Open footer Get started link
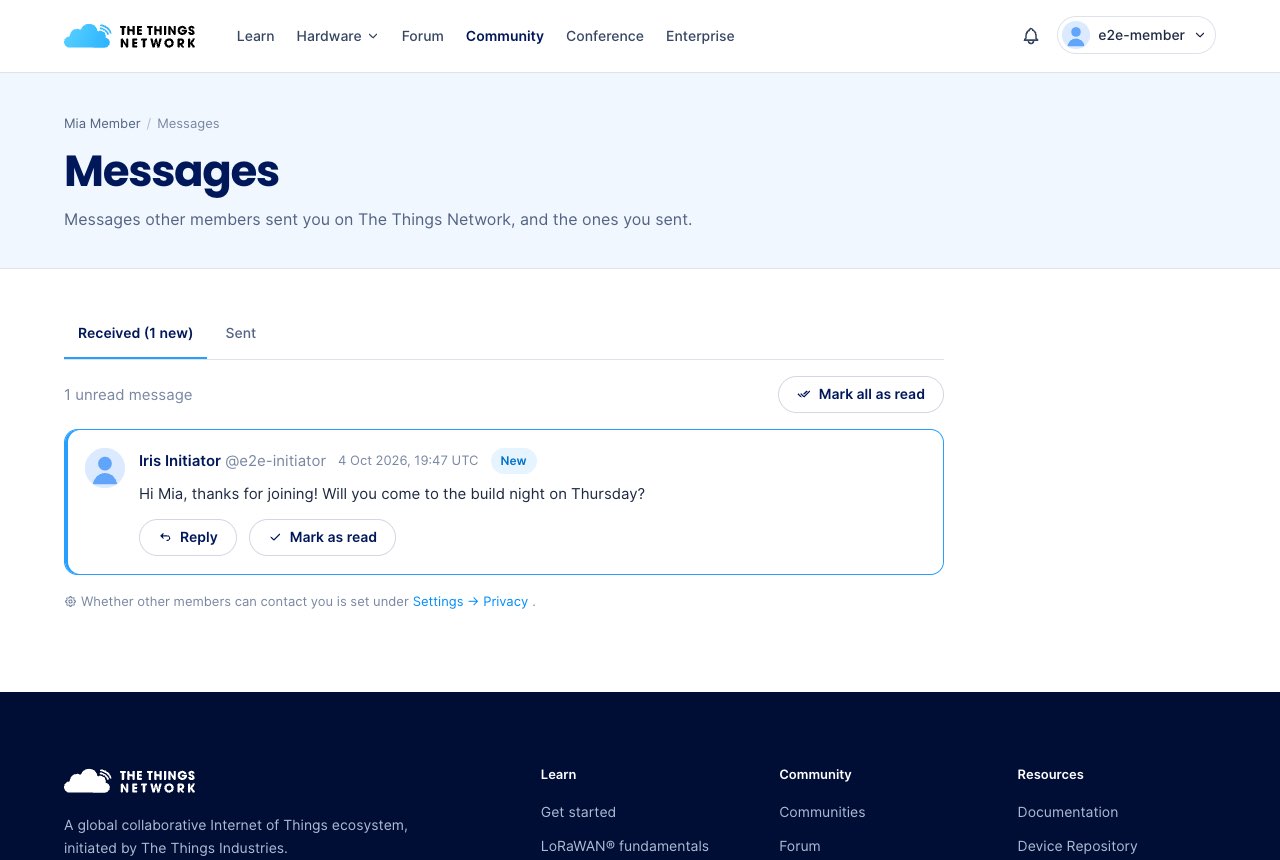The image size is (1280, 860). tap(578, 812)
